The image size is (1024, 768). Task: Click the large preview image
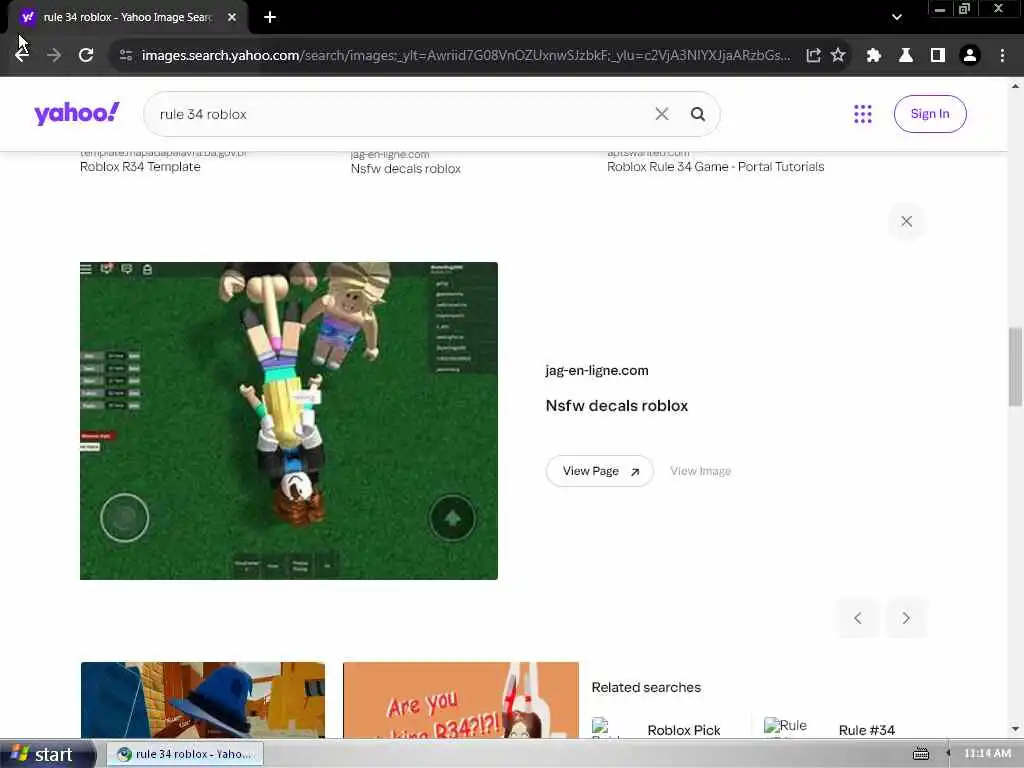(x=289, y=421)
